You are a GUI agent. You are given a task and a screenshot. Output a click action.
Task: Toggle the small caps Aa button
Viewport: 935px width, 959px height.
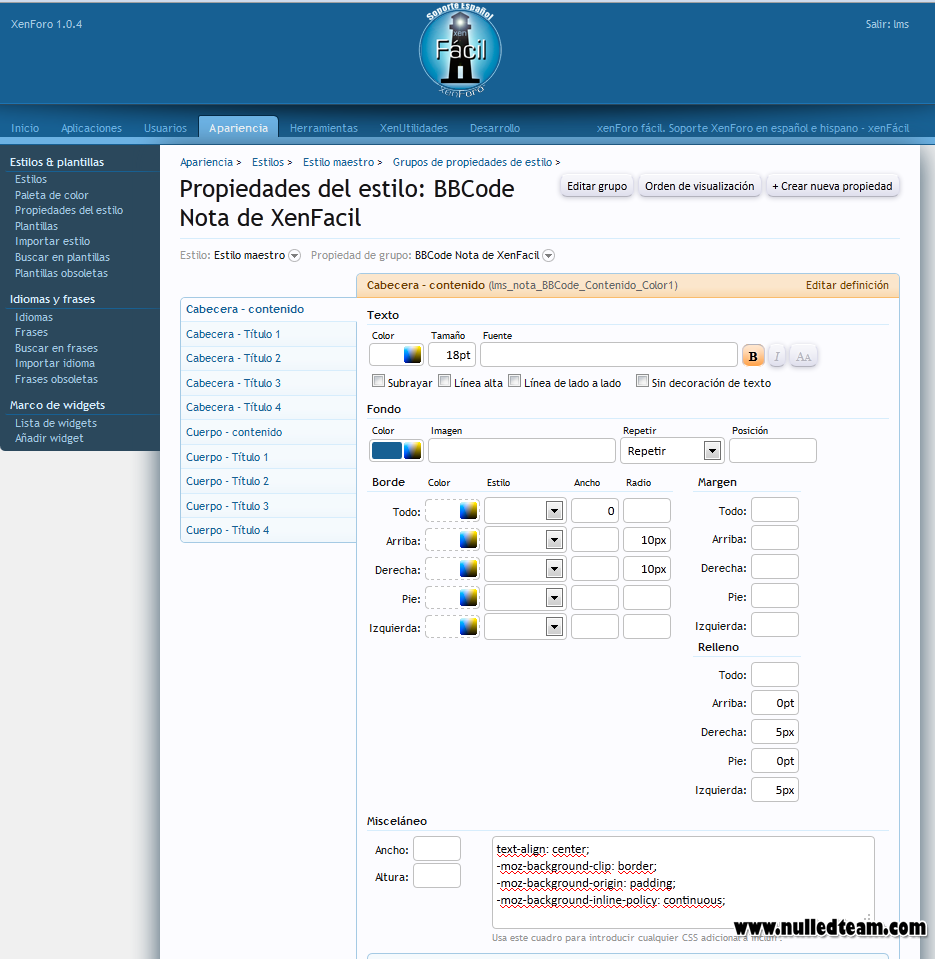coord(803,356)
